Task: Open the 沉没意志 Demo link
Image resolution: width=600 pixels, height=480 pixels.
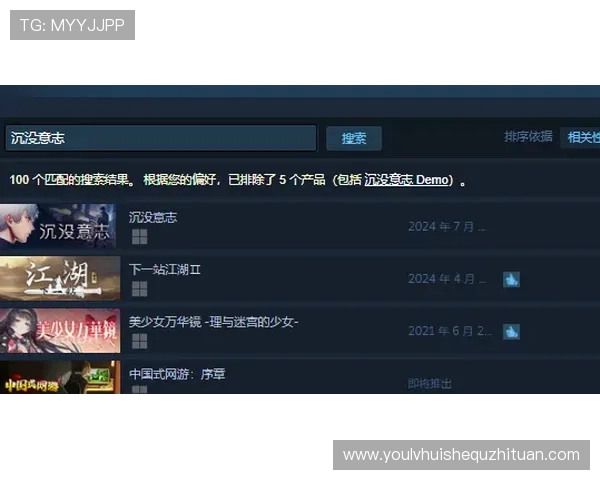Action: (x=406, y=180)
